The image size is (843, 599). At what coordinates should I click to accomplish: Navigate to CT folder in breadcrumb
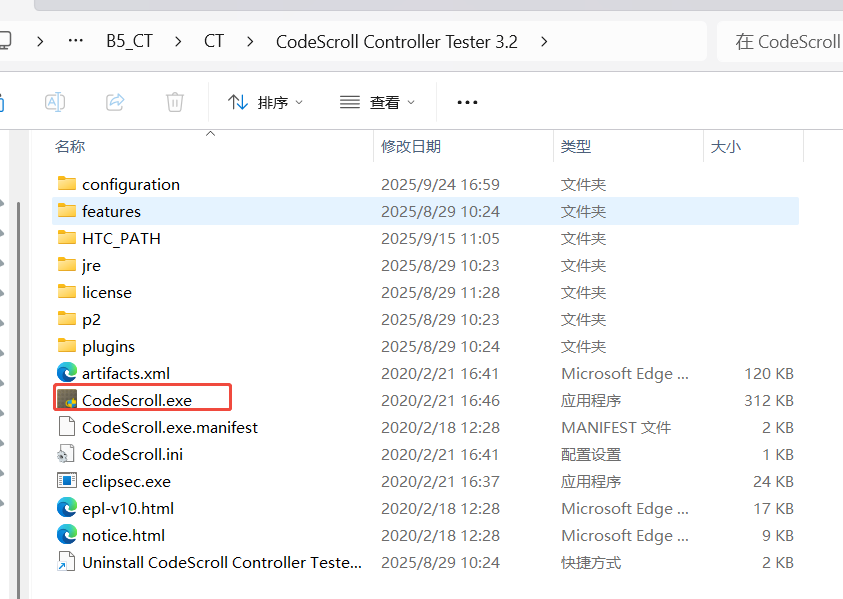click(214, 41)
